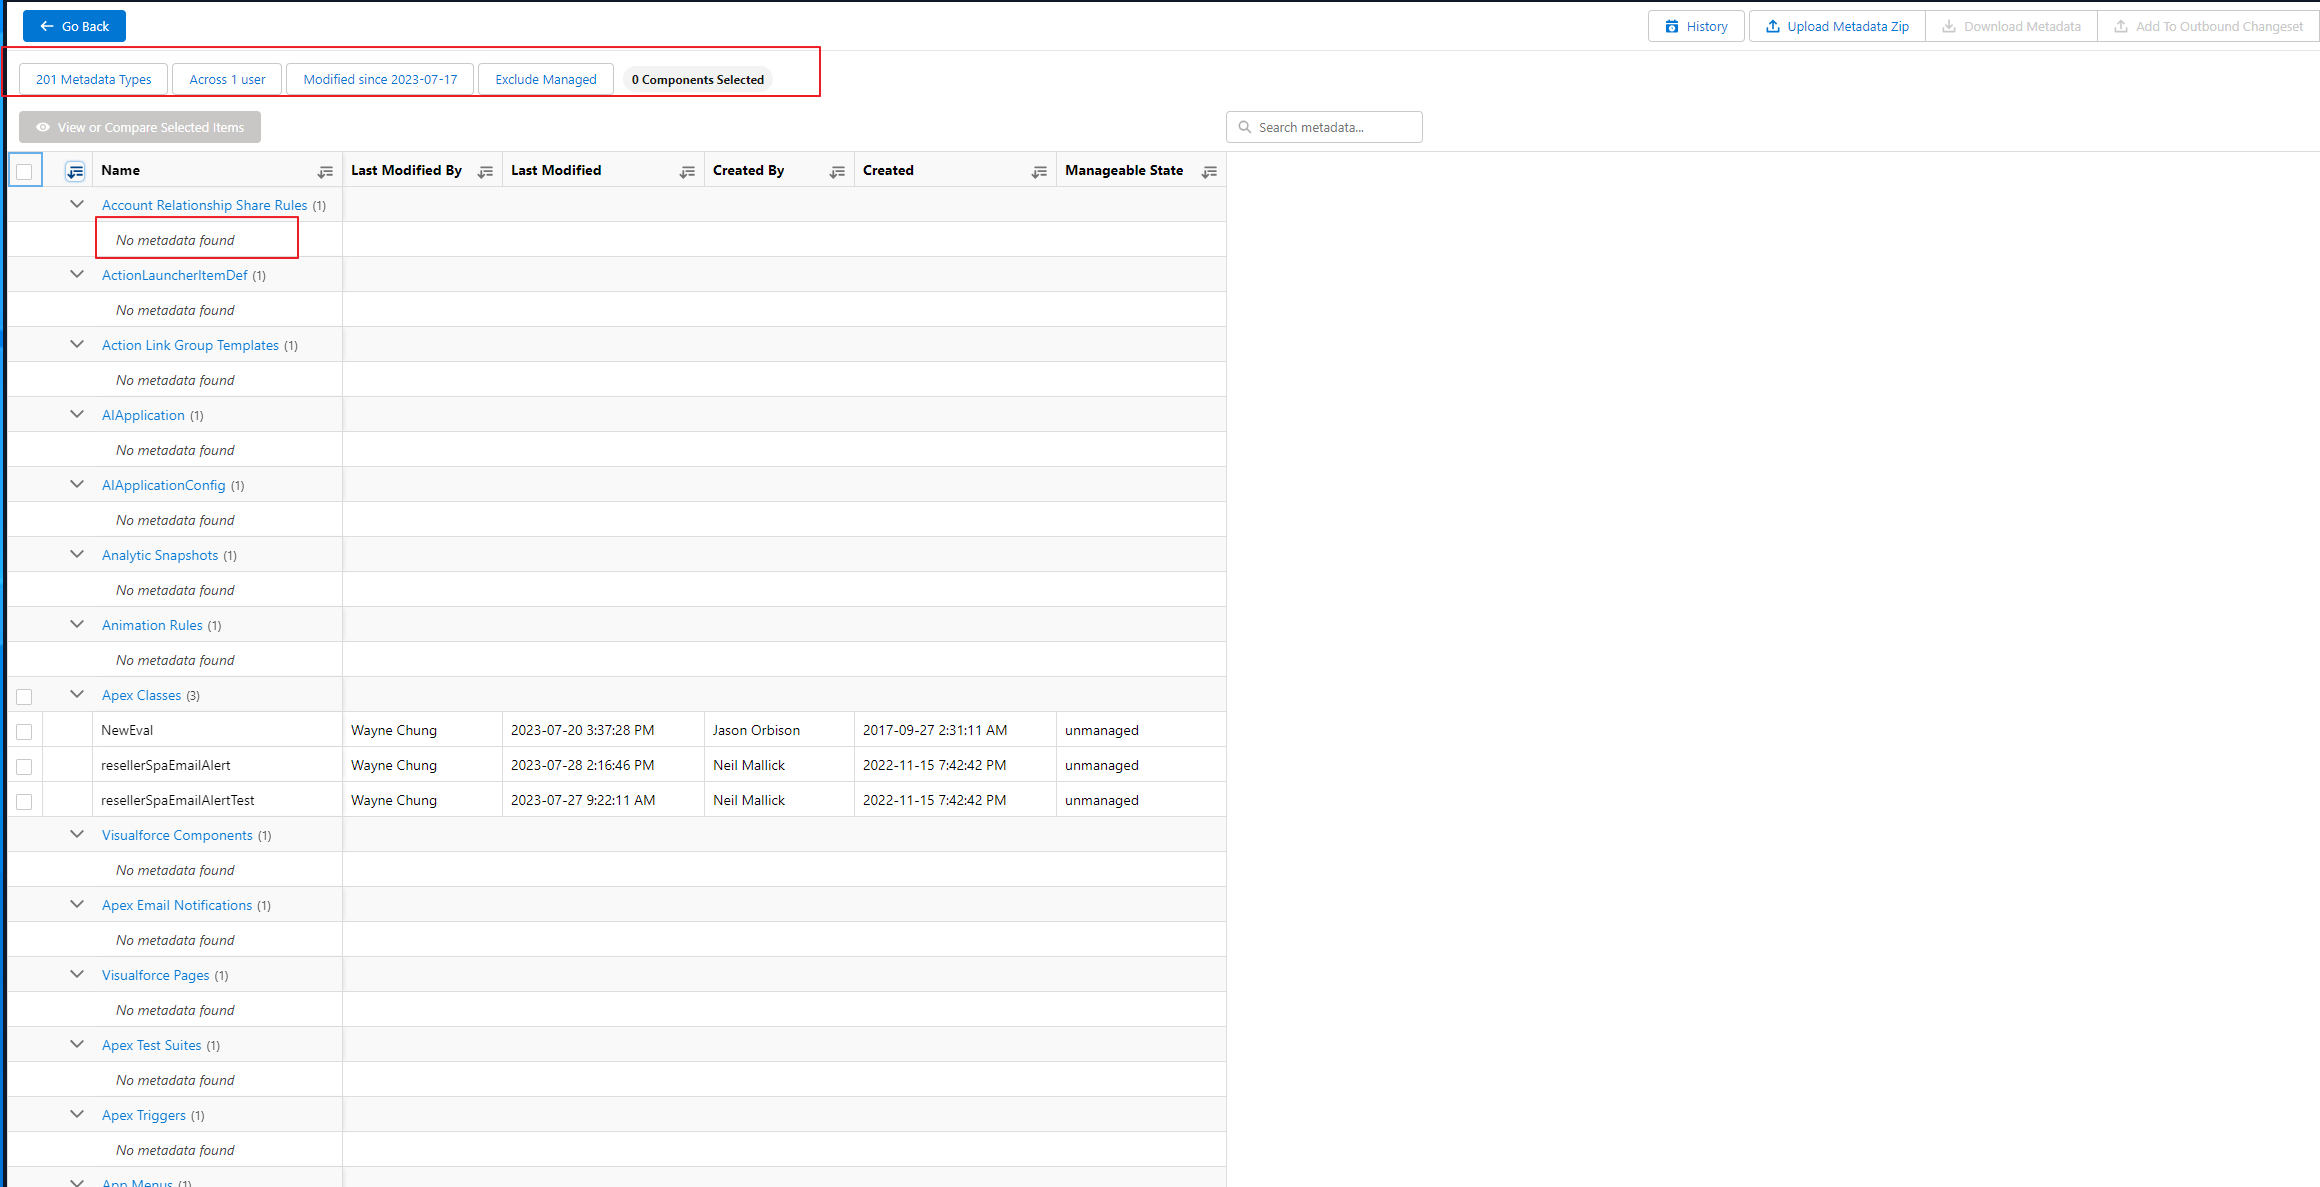
Task: Open the Across 1 user filter chip
Action: click(226, 79)
